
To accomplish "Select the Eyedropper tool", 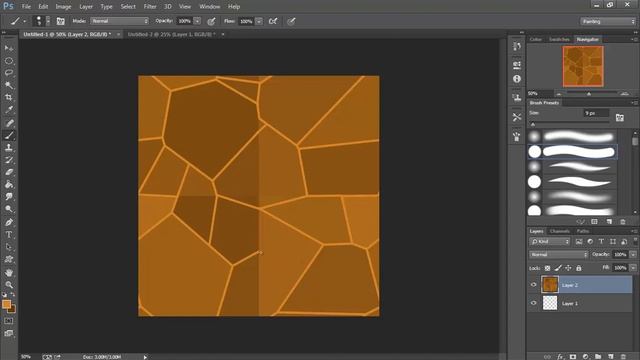I will (9, 109).
